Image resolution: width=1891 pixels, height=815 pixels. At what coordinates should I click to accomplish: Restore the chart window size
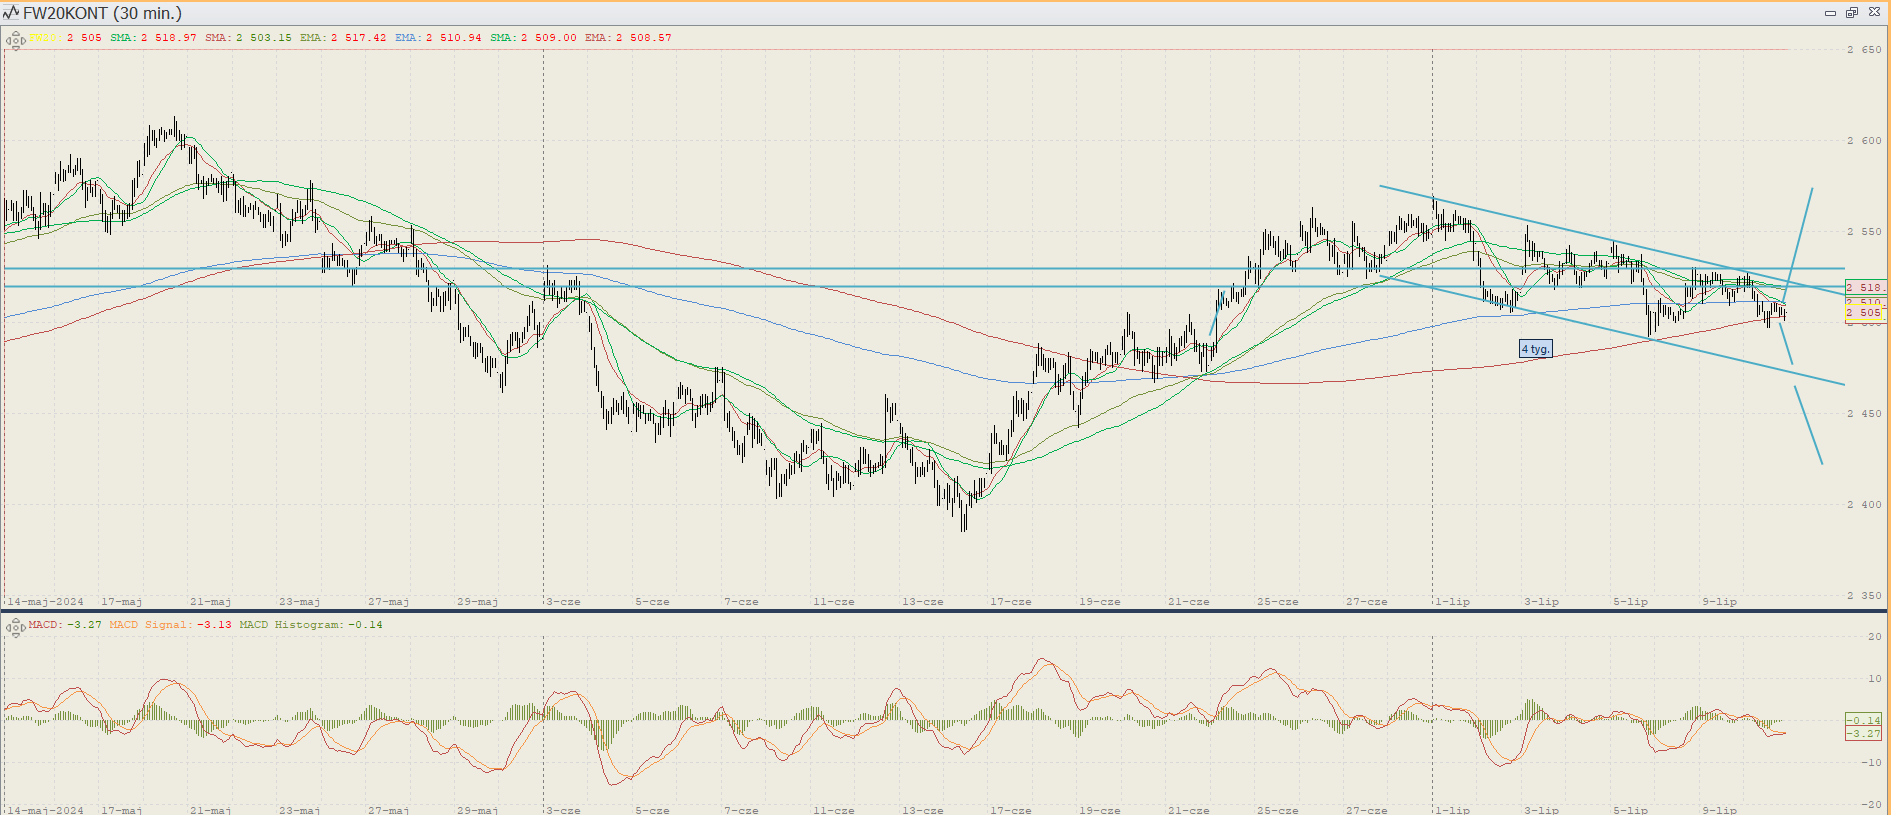pyautogui.click(x=1851, y=13)
